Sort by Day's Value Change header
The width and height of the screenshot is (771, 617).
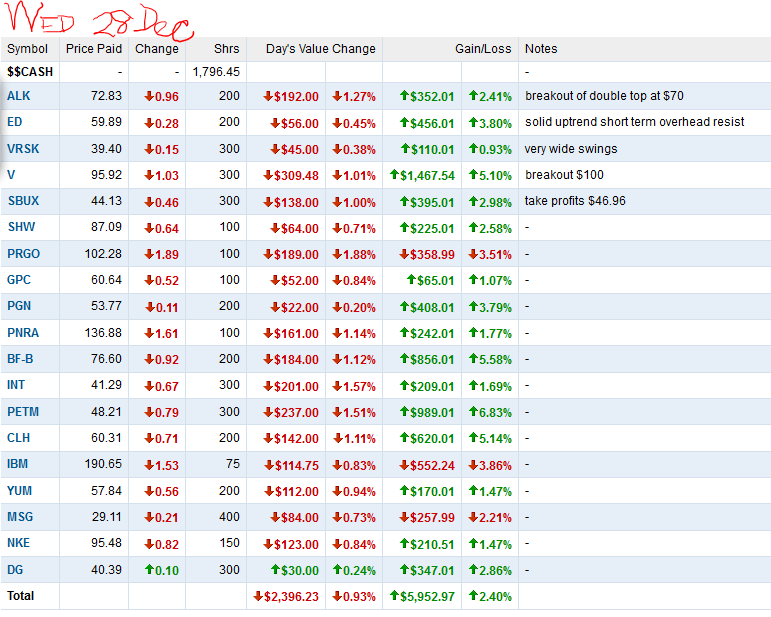[321, 49]
